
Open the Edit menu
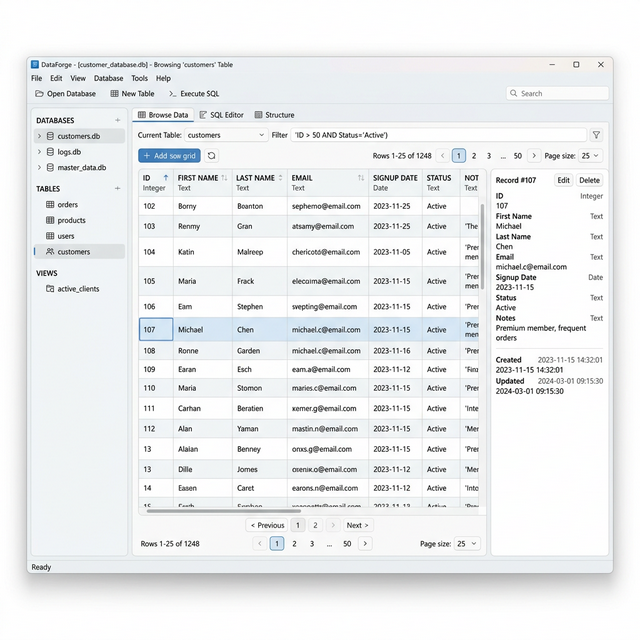56,78
